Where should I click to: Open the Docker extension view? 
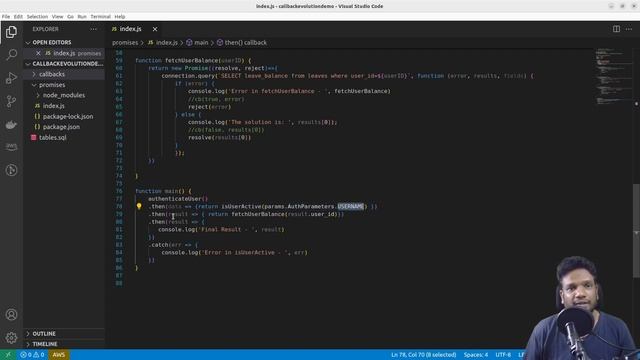11,124
